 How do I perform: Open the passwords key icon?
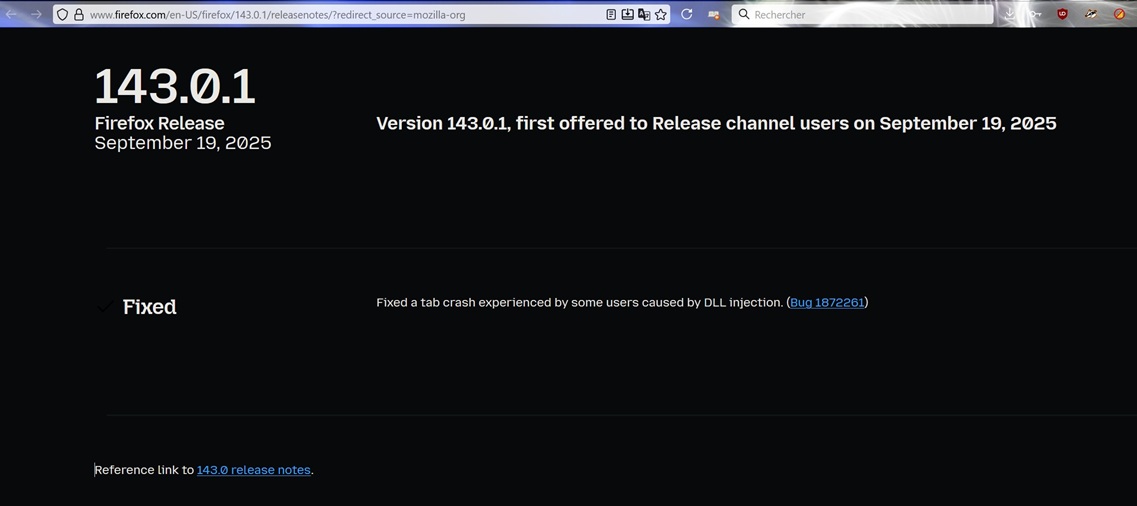coord(1035,14)
